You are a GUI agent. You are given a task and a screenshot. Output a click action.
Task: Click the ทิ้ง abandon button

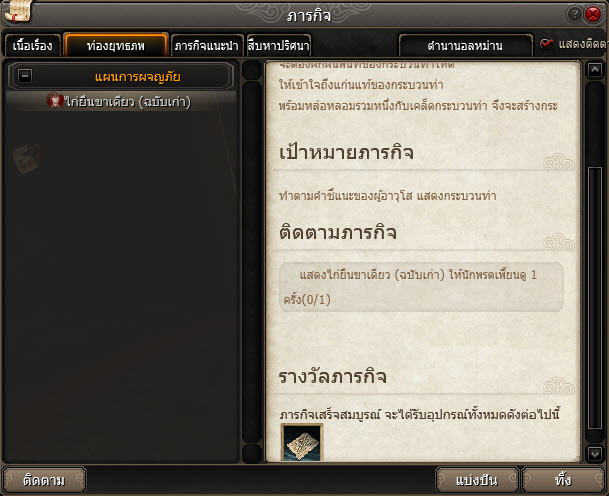tap(563, 480)
